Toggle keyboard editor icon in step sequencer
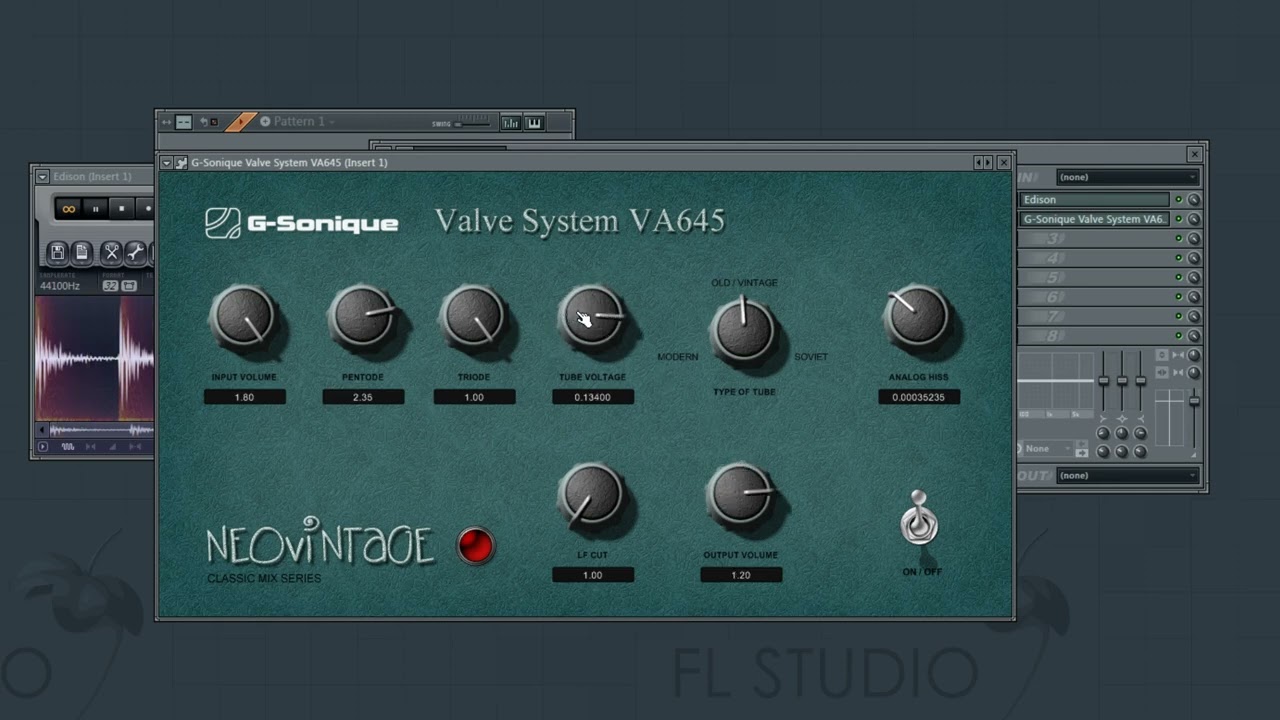Image resolution: width=1280 pixels, height=720 pixels. pyautogui.click(x=534, y=123)
